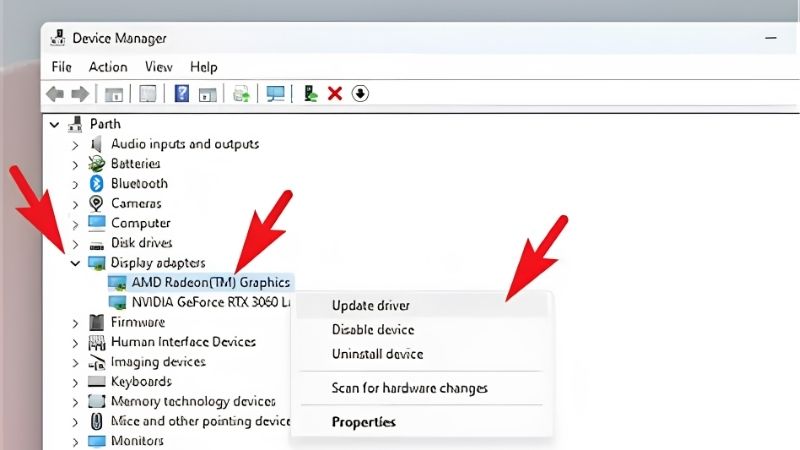
Task: Collapse the Display adapters category
Action: pyautogui.click(x=76, y=263)
